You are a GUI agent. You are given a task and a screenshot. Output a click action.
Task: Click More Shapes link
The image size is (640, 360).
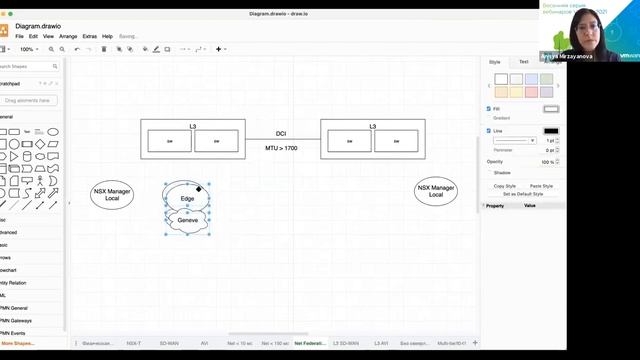coord(18,343)
